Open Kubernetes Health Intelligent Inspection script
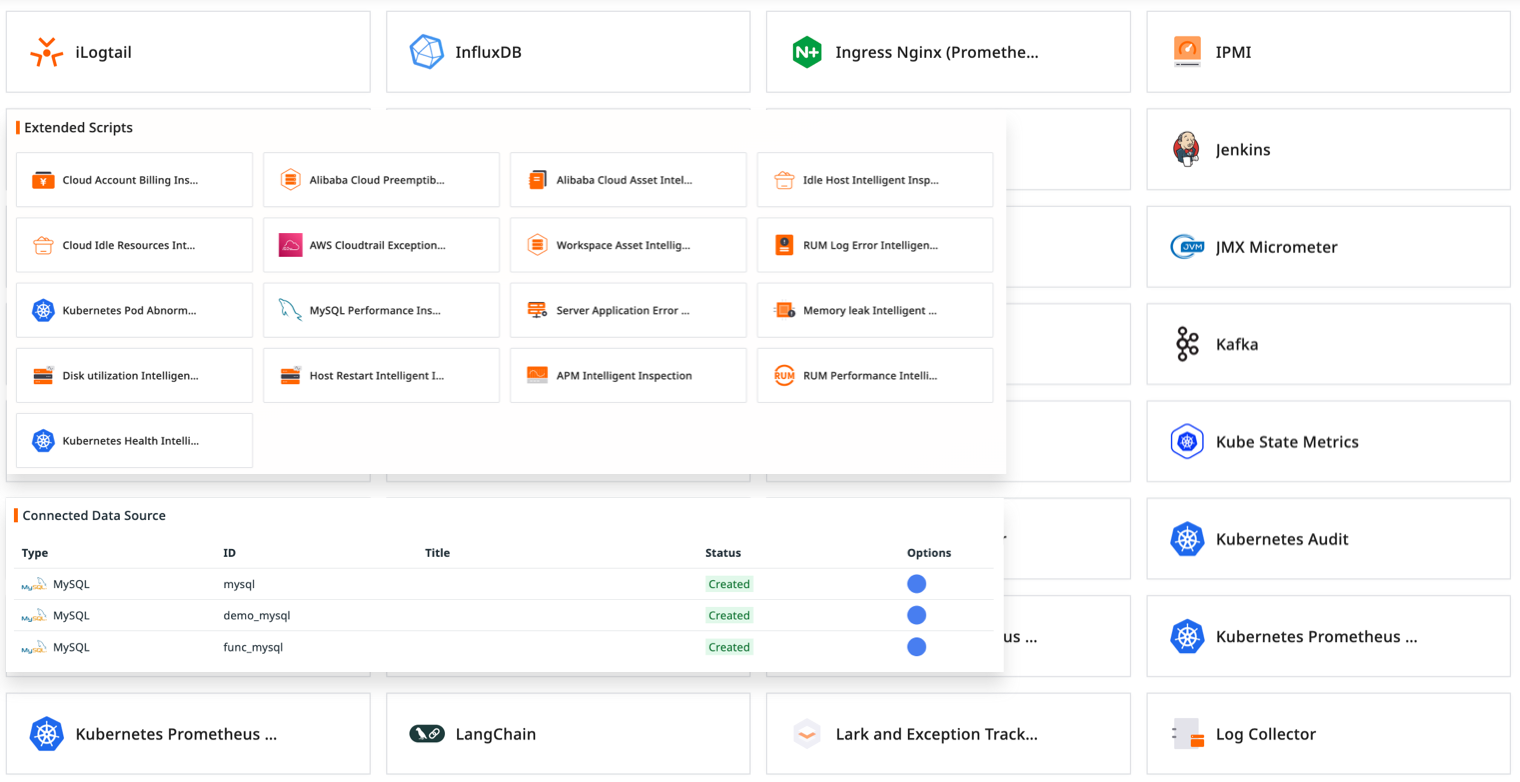The image size is (1520, 782). point(134,440)
